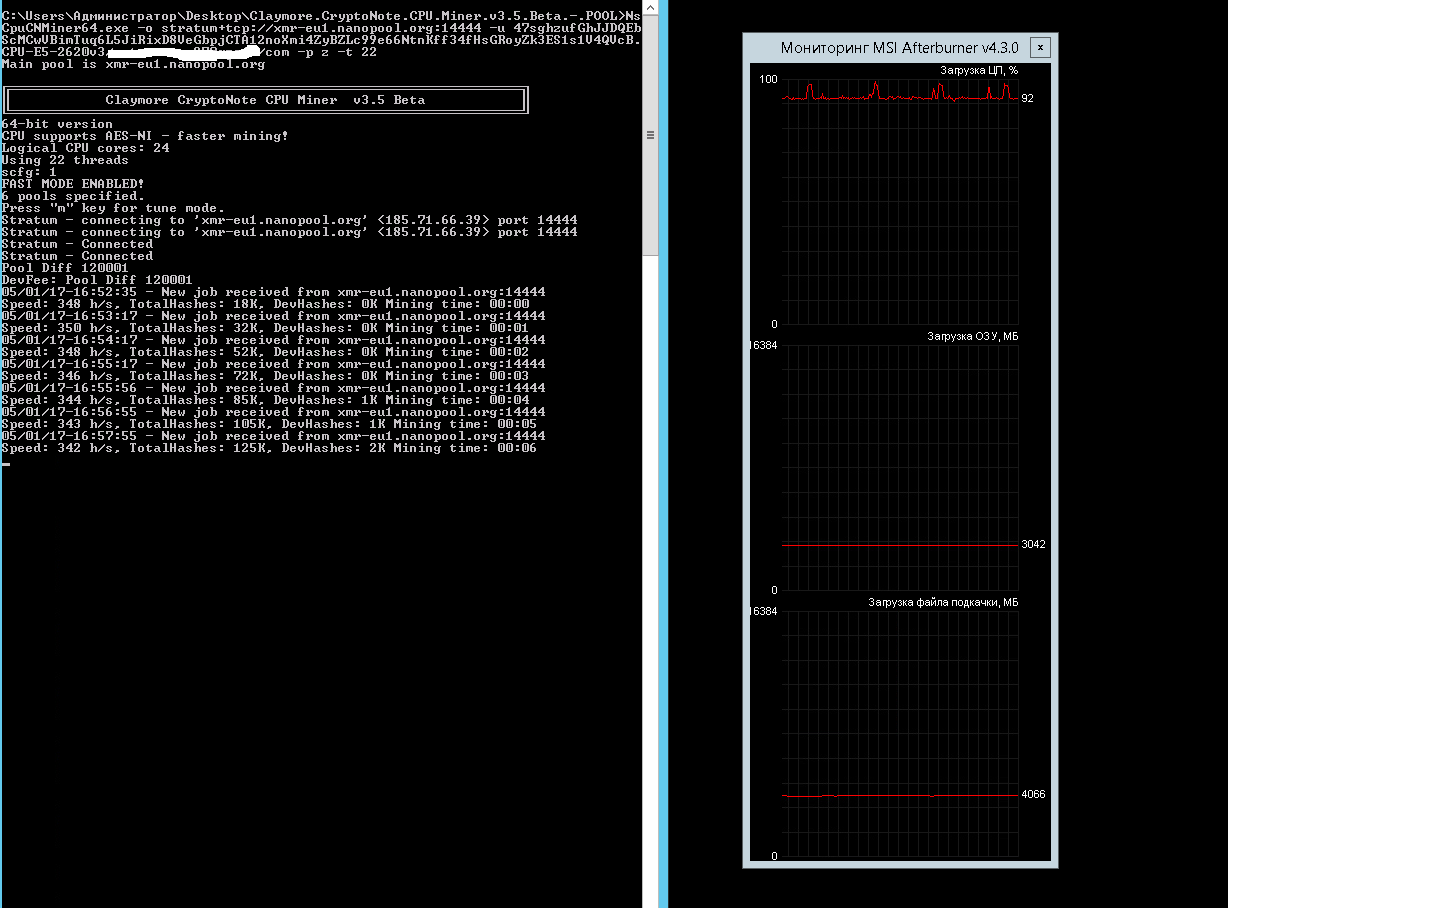1440x908 pixels.
Task: Click the 'Speed: 346 h/s' line
Action: (x=266, y=376)
